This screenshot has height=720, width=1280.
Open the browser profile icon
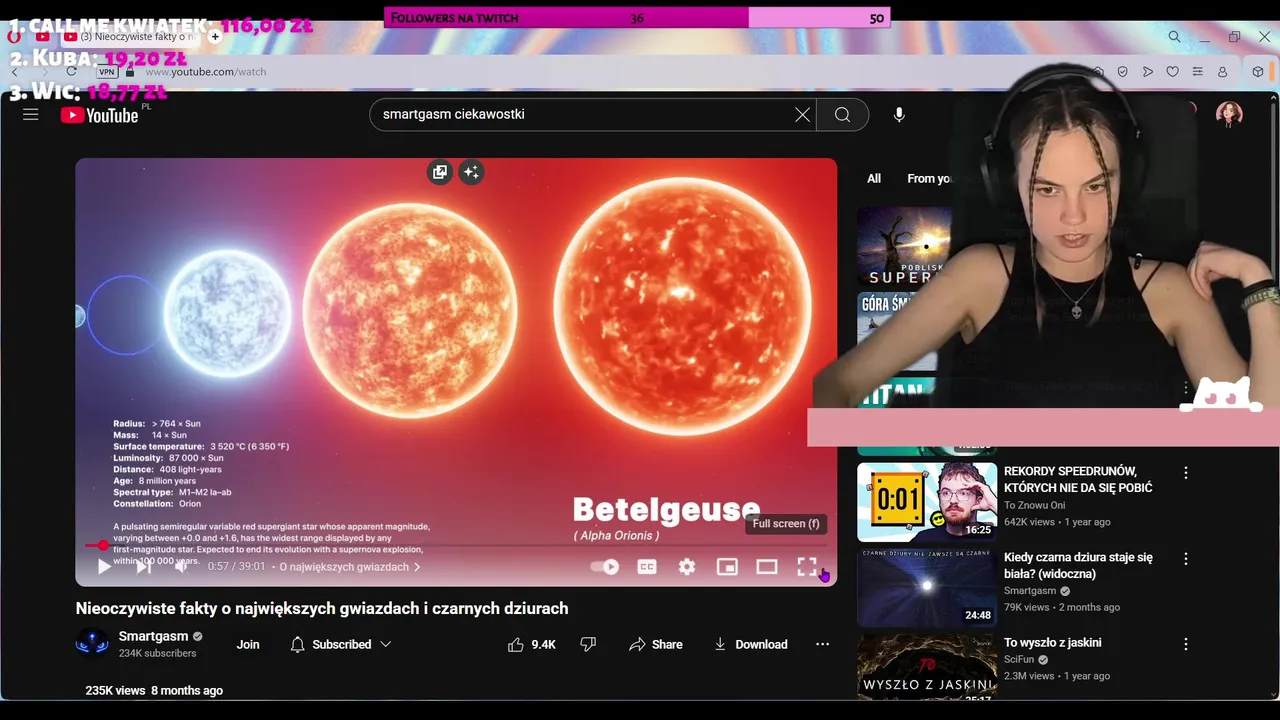(x=1222, y=72)
